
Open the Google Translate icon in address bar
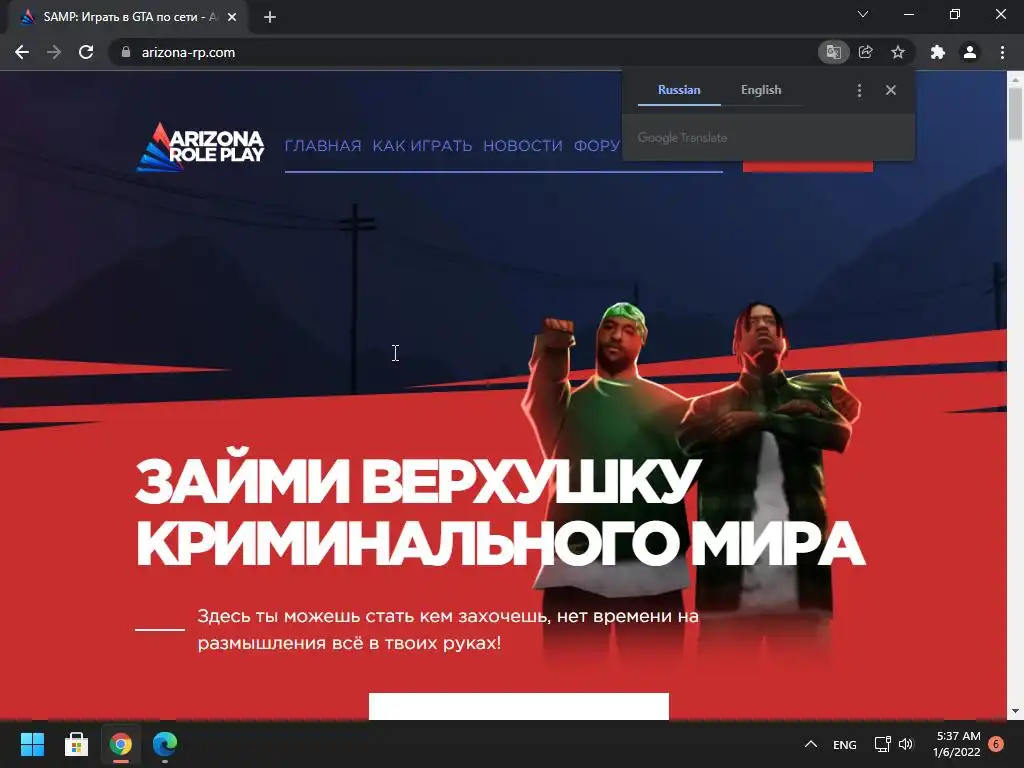833,52
